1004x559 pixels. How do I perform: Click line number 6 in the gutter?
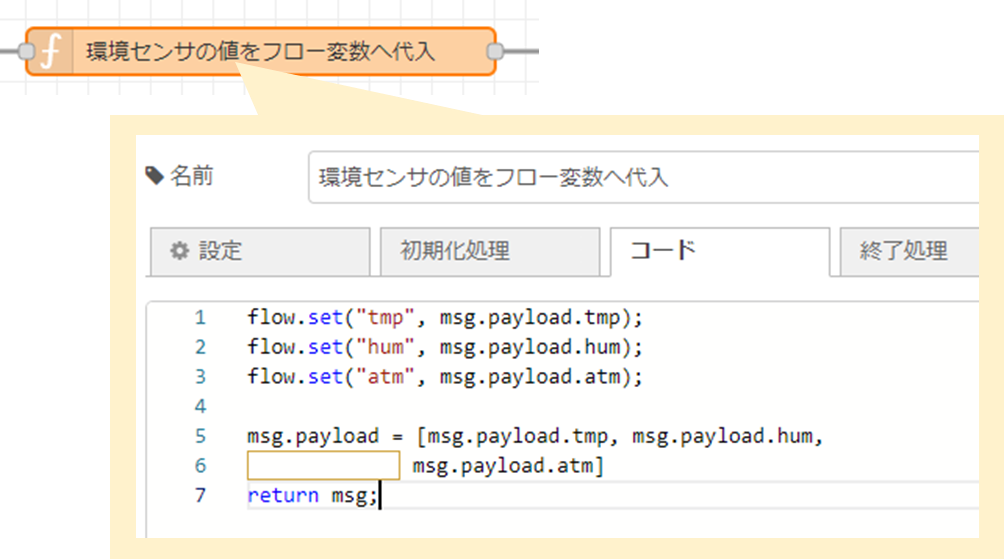point(200,466)
